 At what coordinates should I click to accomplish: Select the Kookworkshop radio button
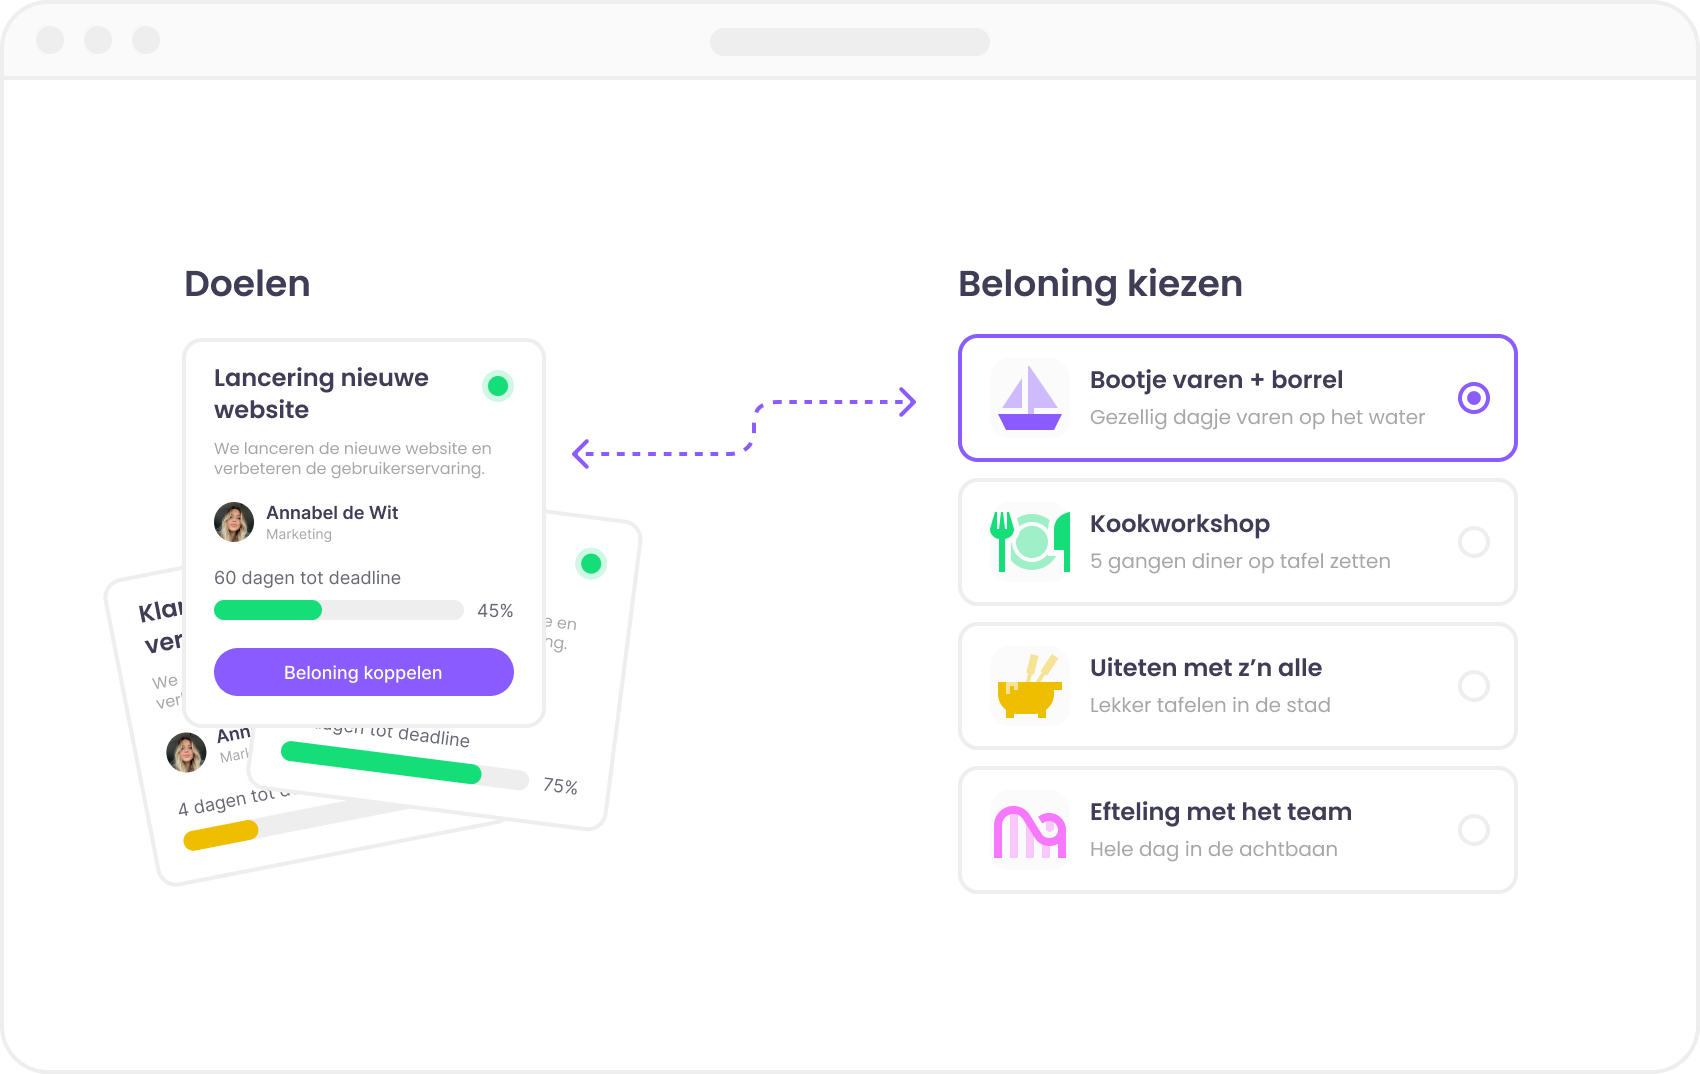pyautogui.click(x=1474, y=542)
